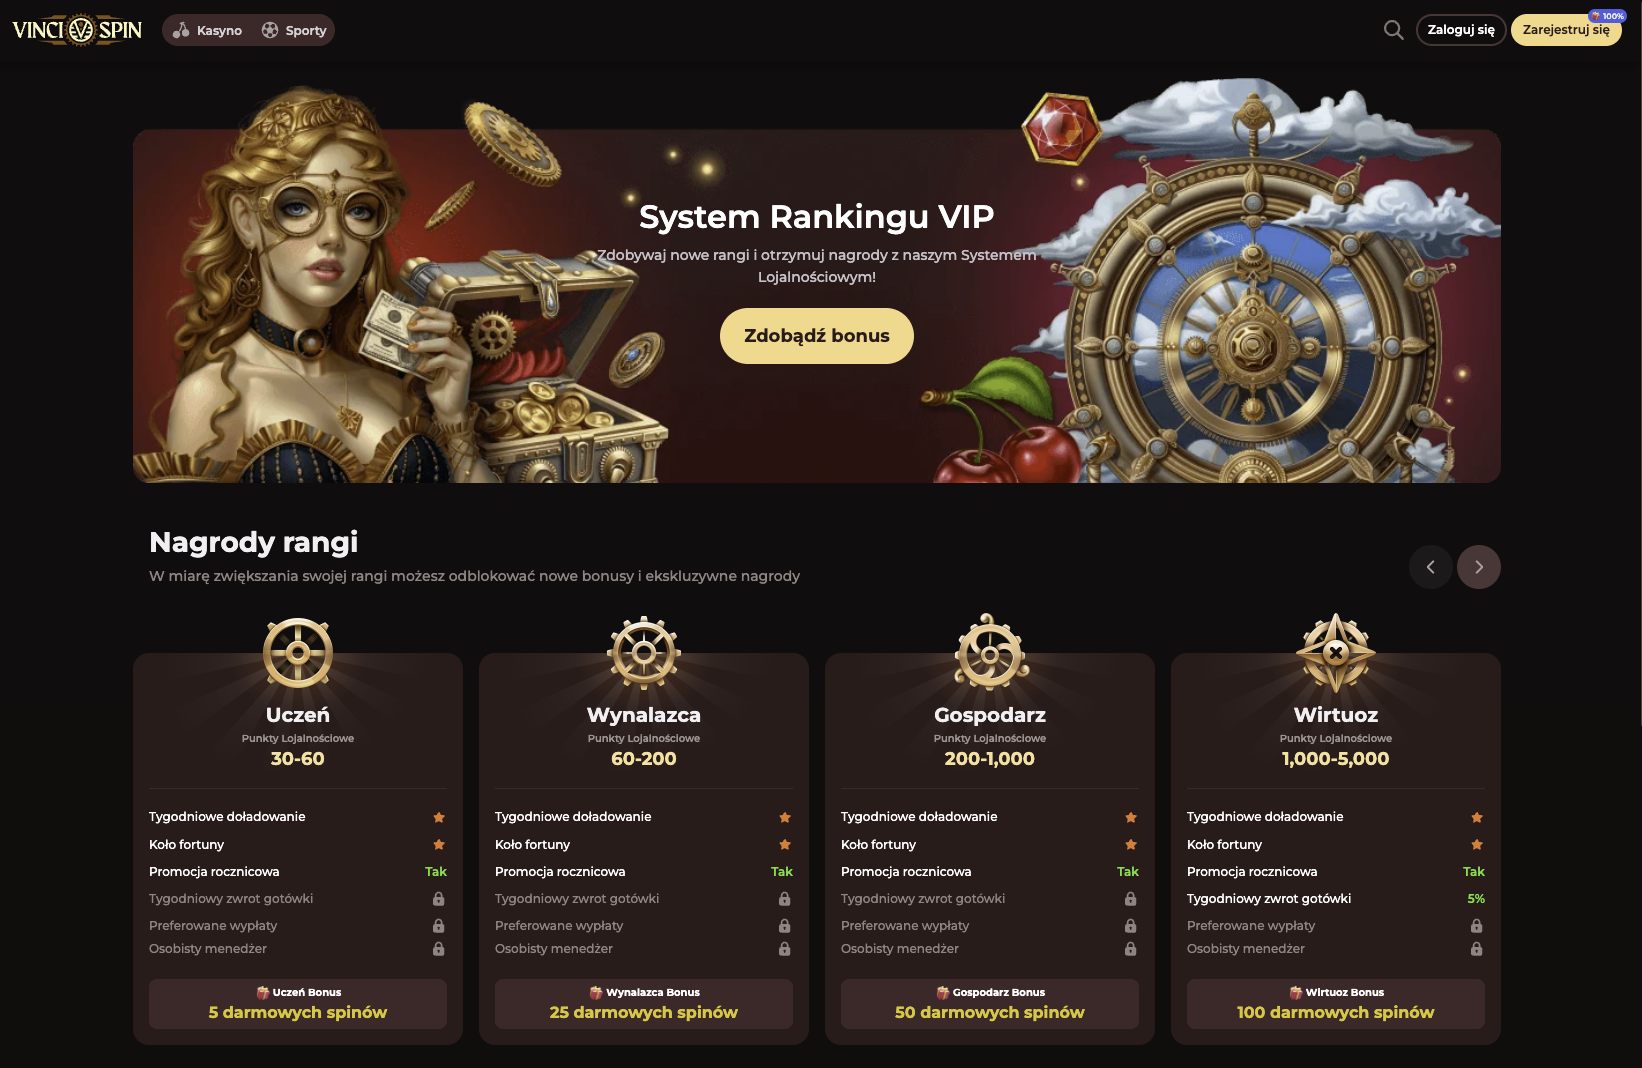Screen dimensions: 1642x1068
Task: Open the search magnifier icon
Action: [x=1393, y=30]
